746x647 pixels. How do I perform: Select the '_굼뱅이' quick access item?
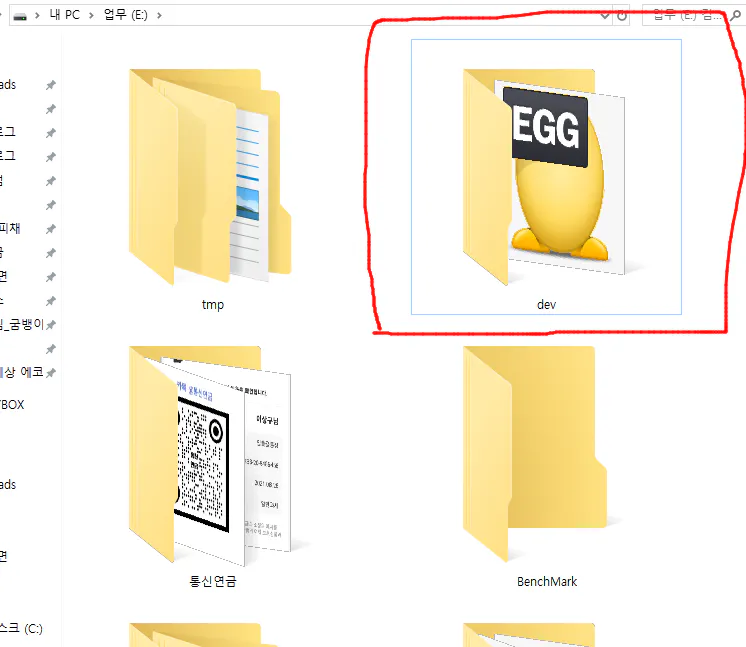[22, 324]
